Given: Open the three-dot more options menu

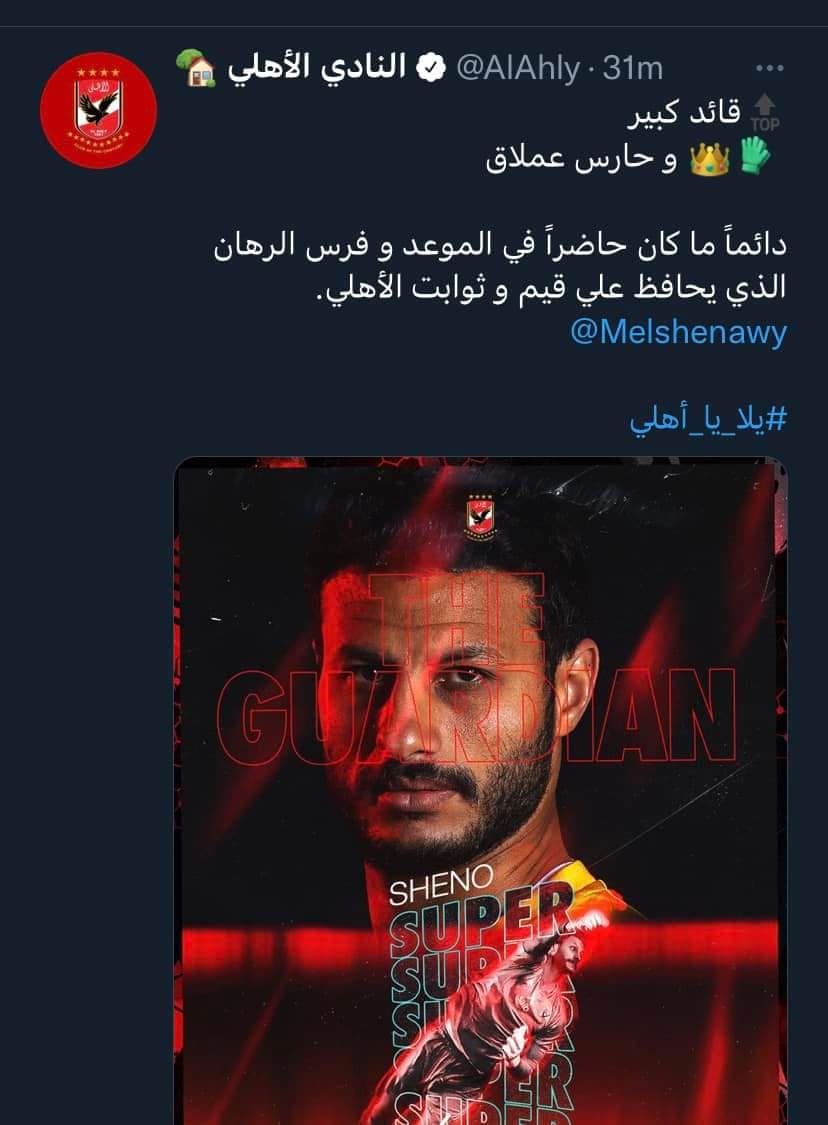Looking at the screenshot, I should click(770, 69).
